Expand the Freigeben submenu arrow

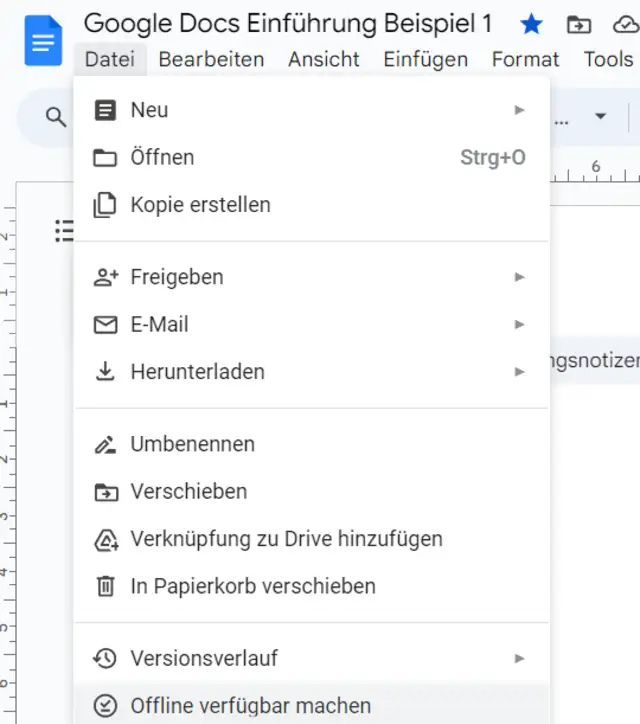point(520,277)
